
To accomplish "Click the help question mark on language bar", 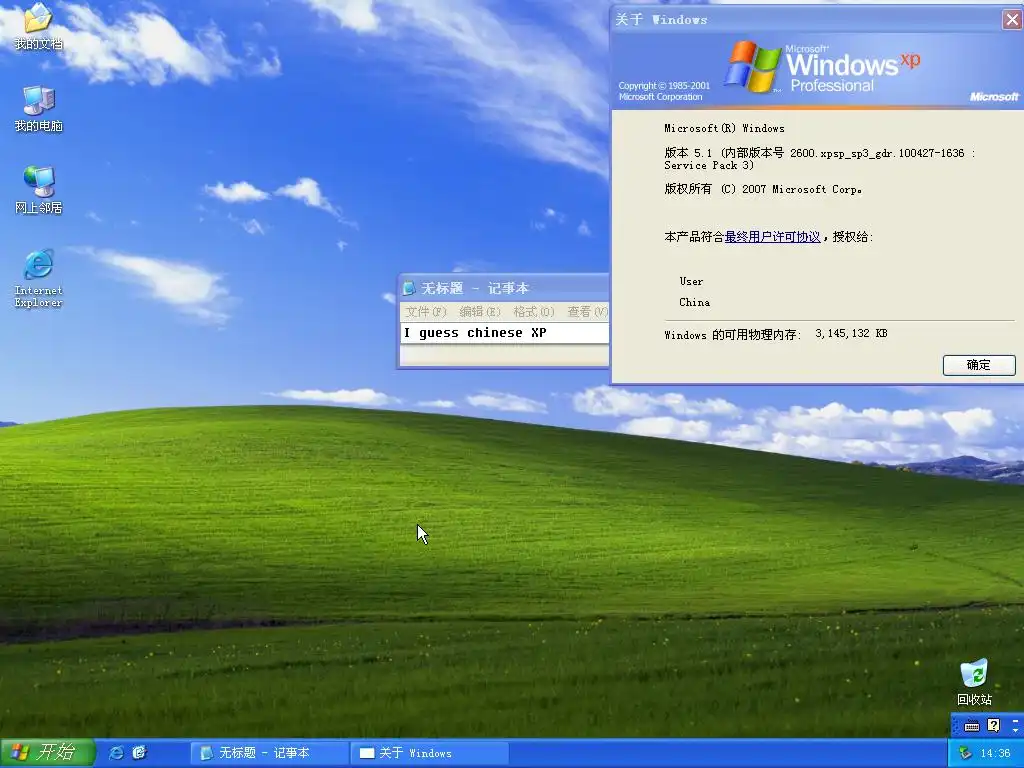I will point(993,725).
